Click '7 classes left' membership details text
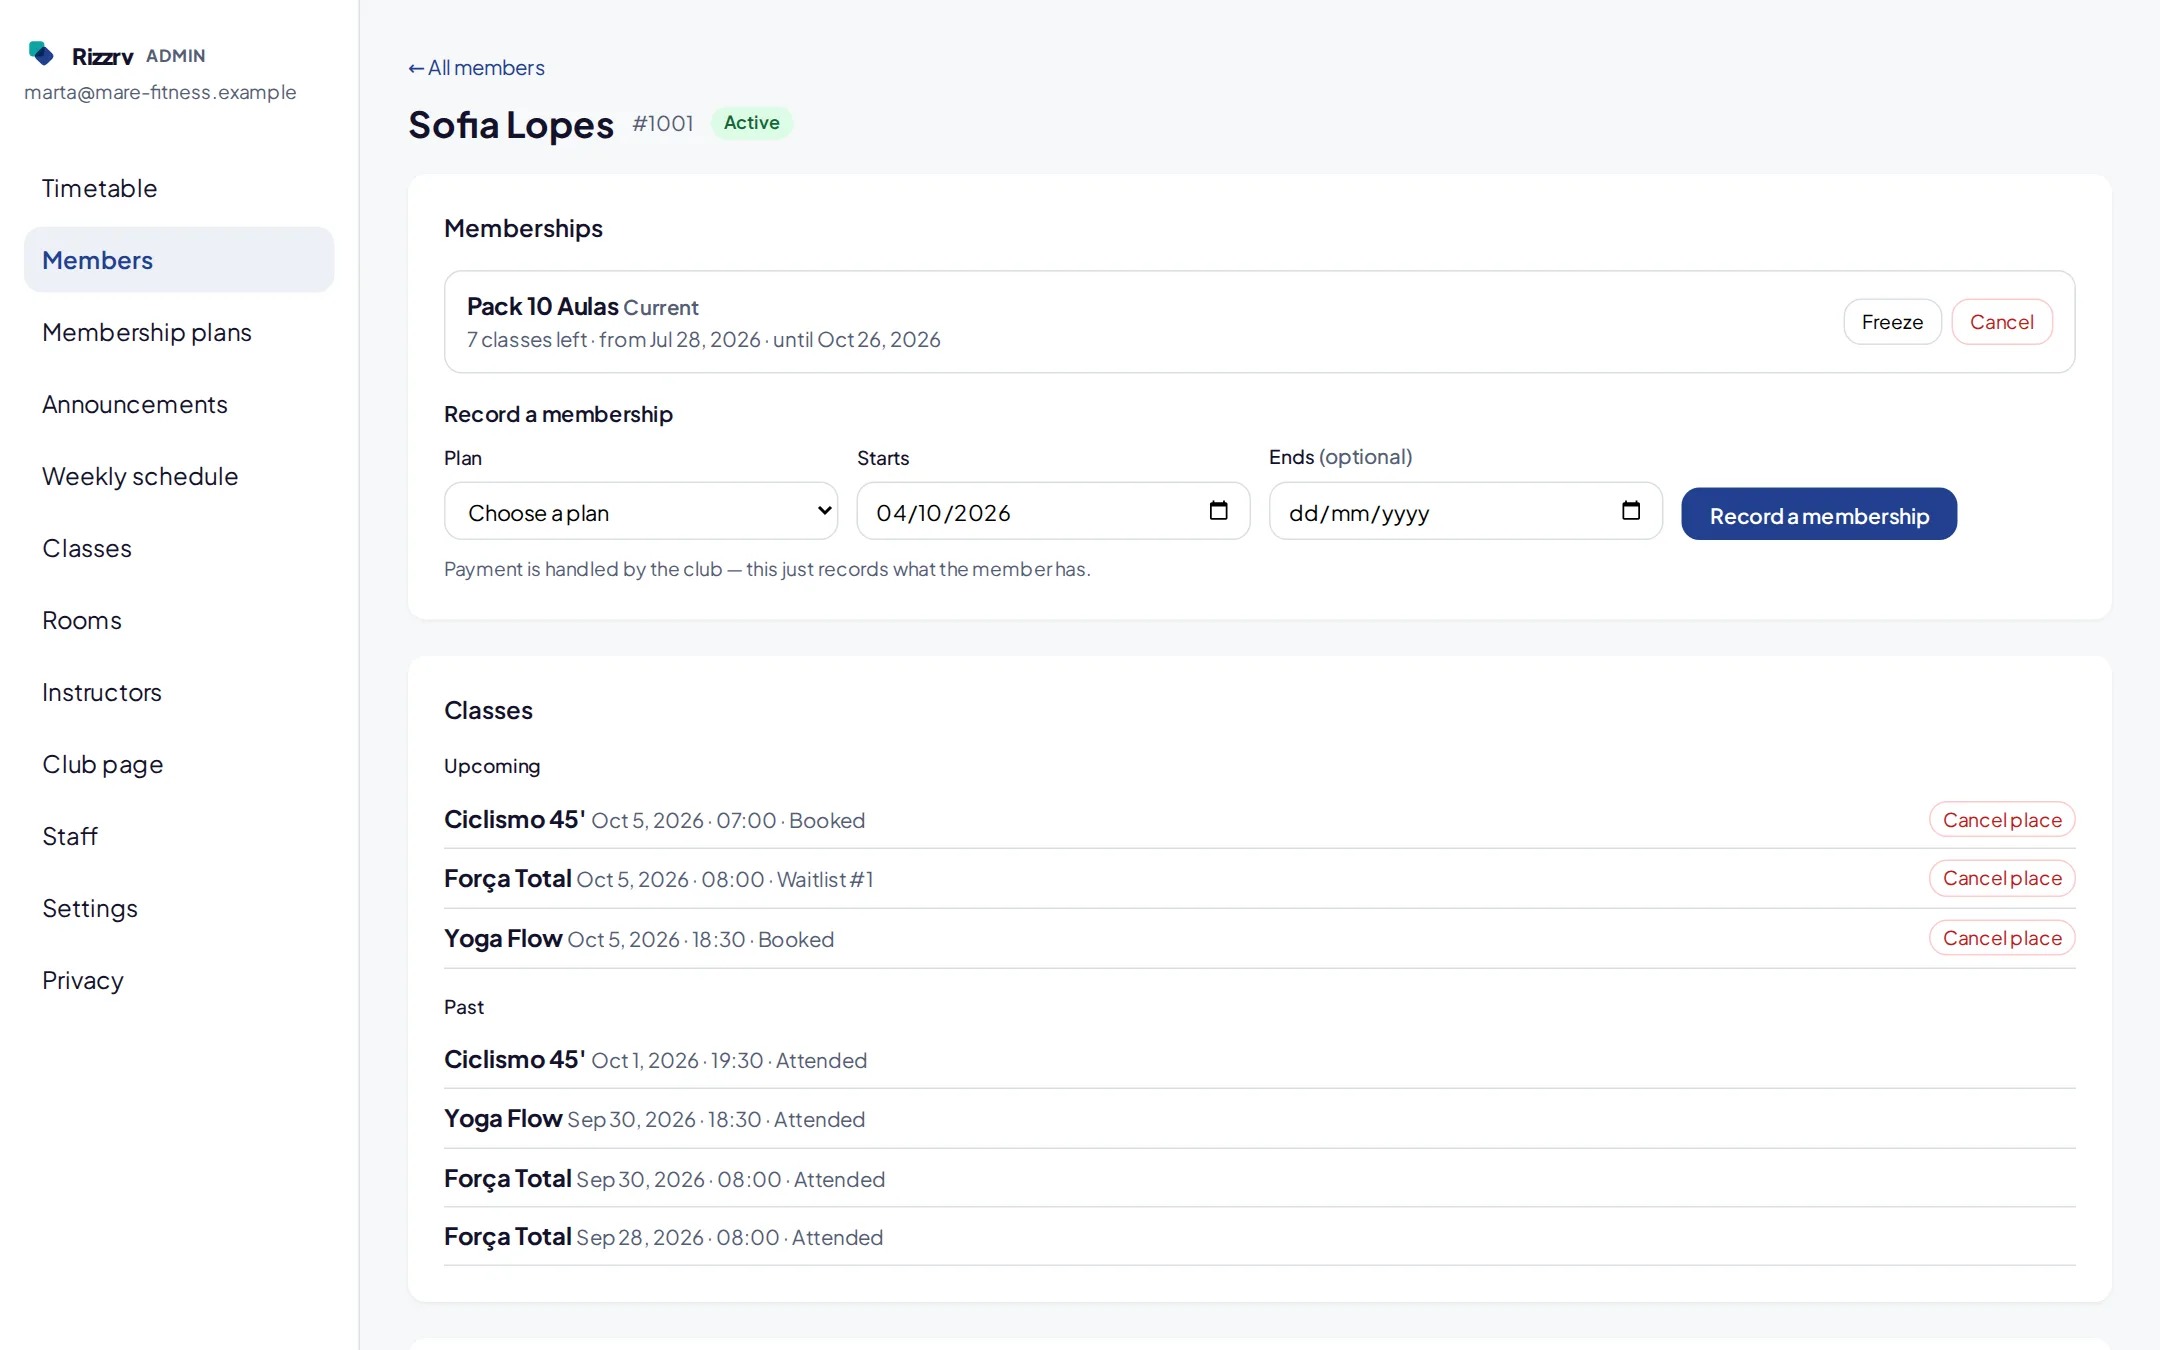Screen dimensions: 2160x1350 704,340
